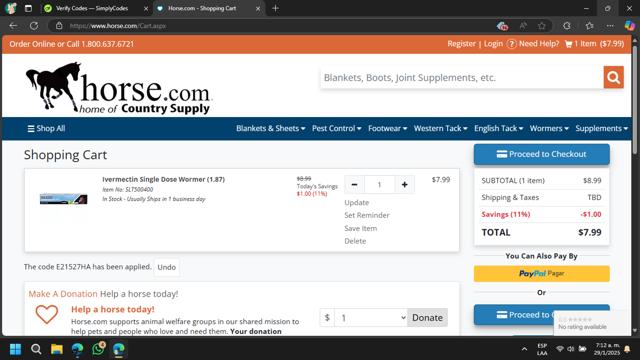Viewport: 640px width, 360px height.
Task: Click top Proceed to Checkout button
Action: coord(542,154)
